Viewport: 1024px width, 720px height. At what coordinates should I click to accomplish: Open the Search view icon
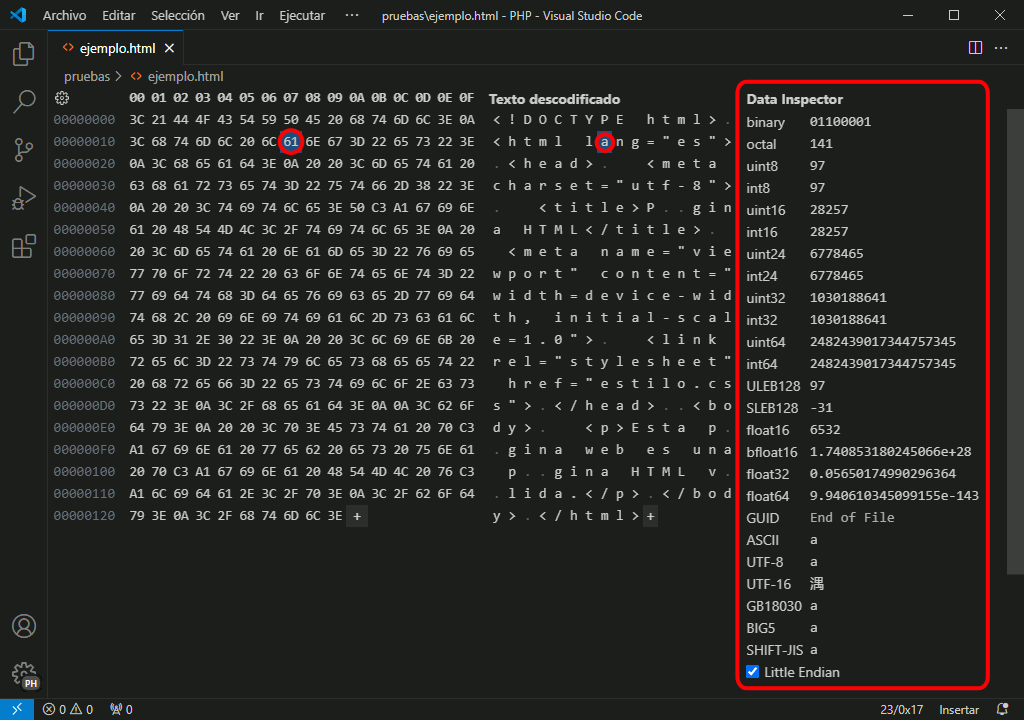(24, 102)
